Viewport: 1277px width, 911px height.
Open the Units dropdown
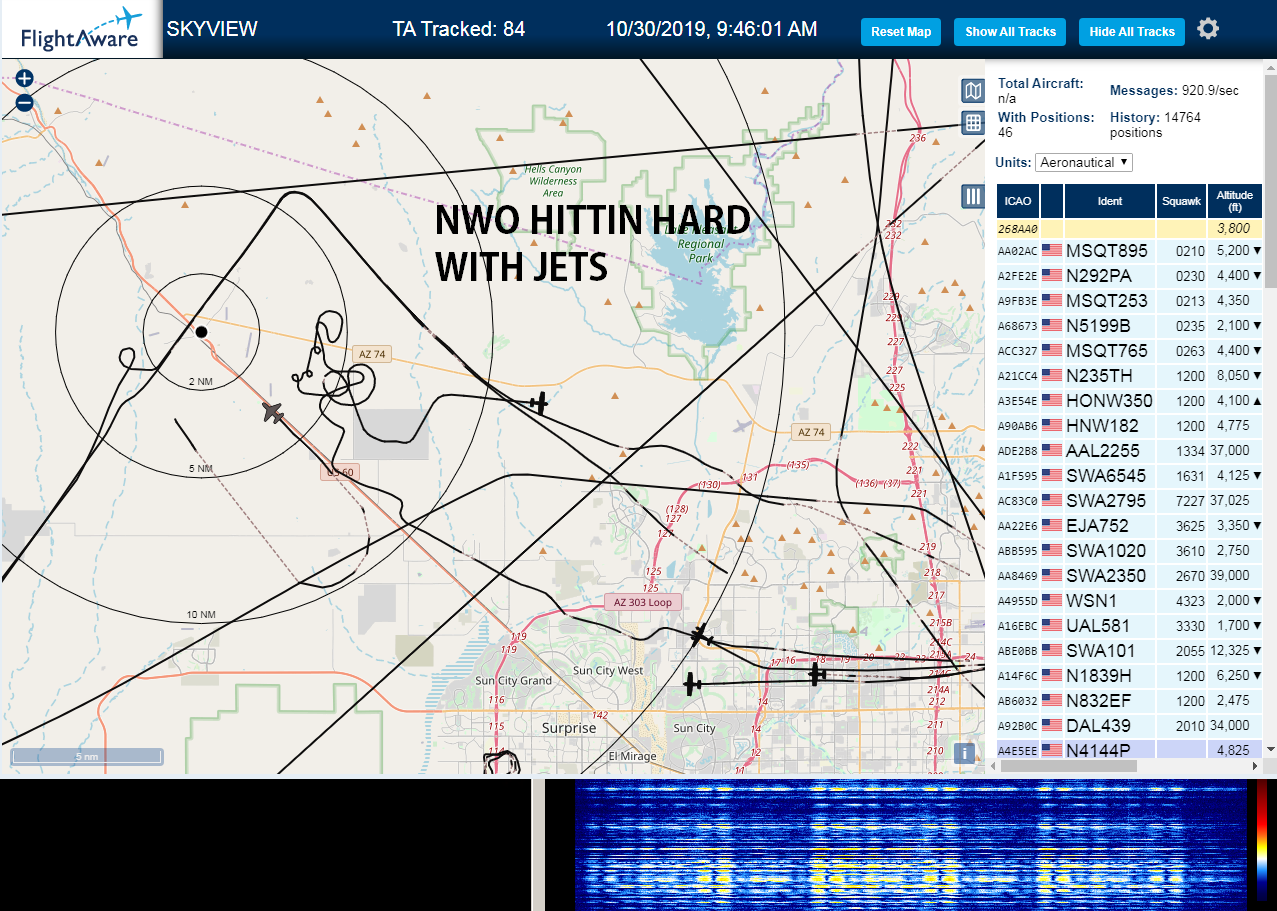1084,162
